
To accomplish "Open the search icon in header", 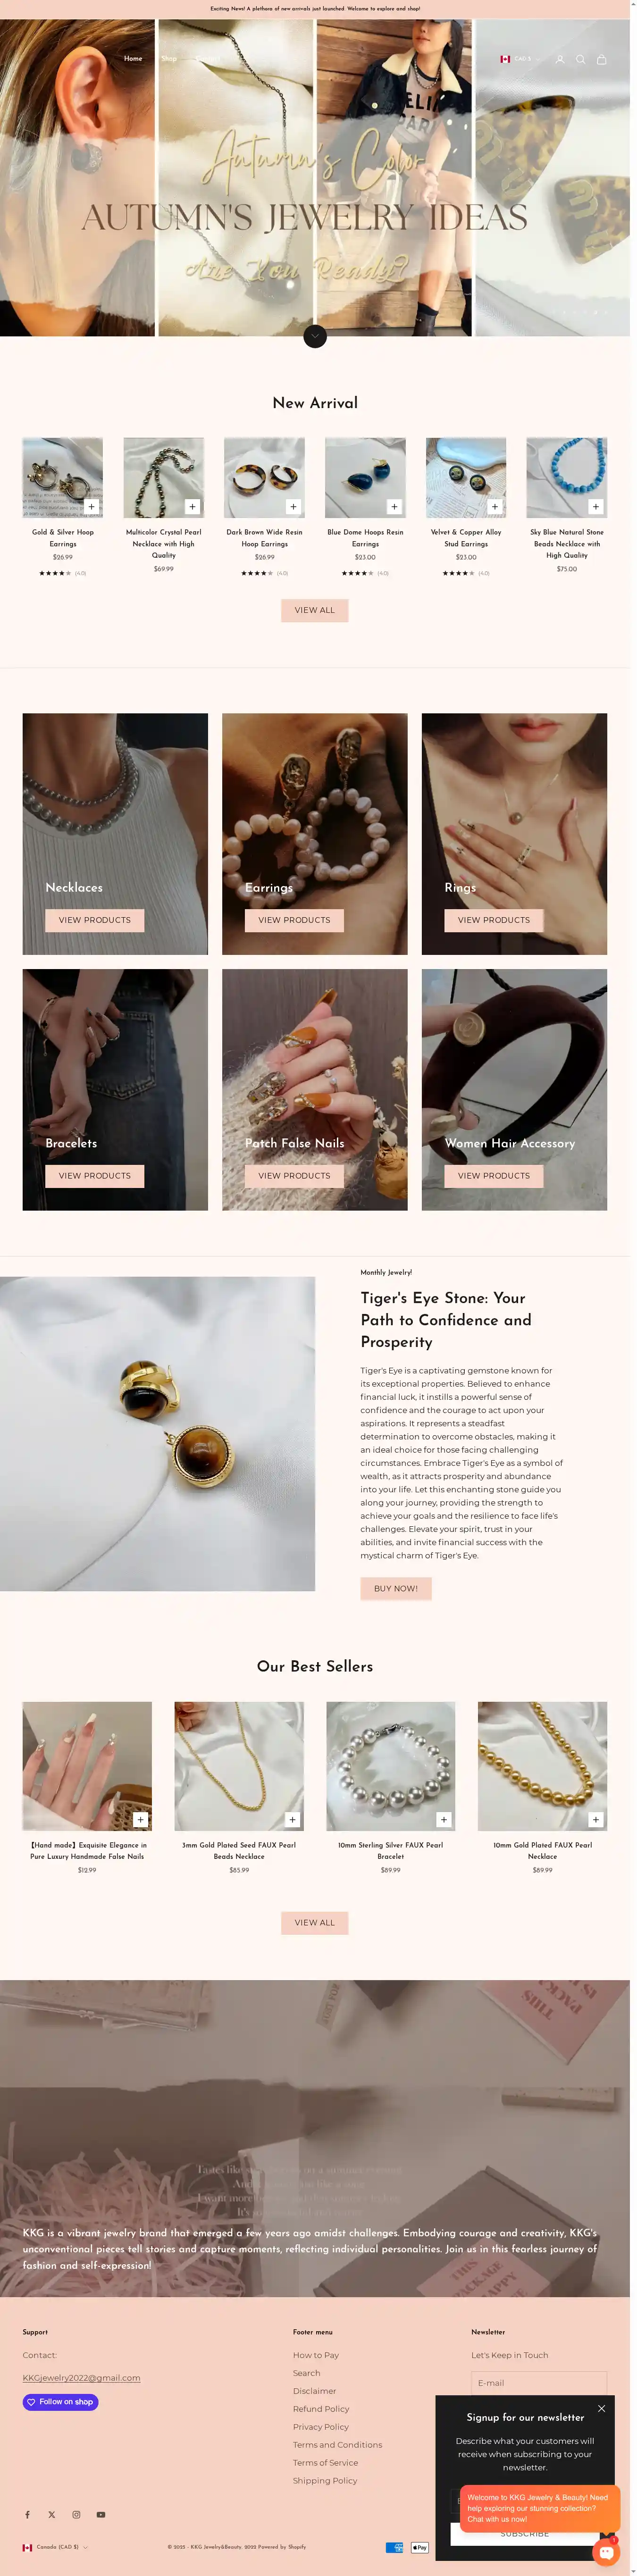I will [581, 60].
